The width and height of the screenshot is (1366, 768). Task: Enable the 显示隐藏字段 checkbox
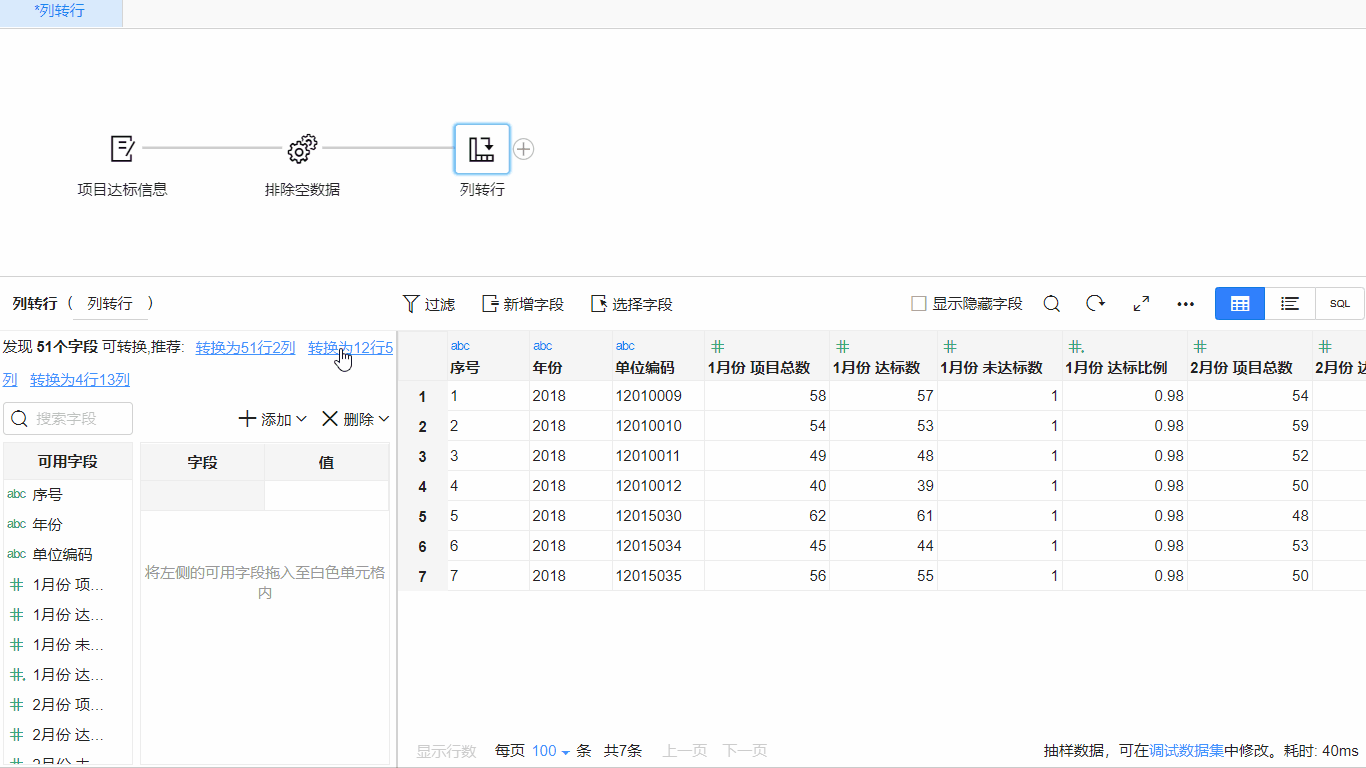pos(919,304)
